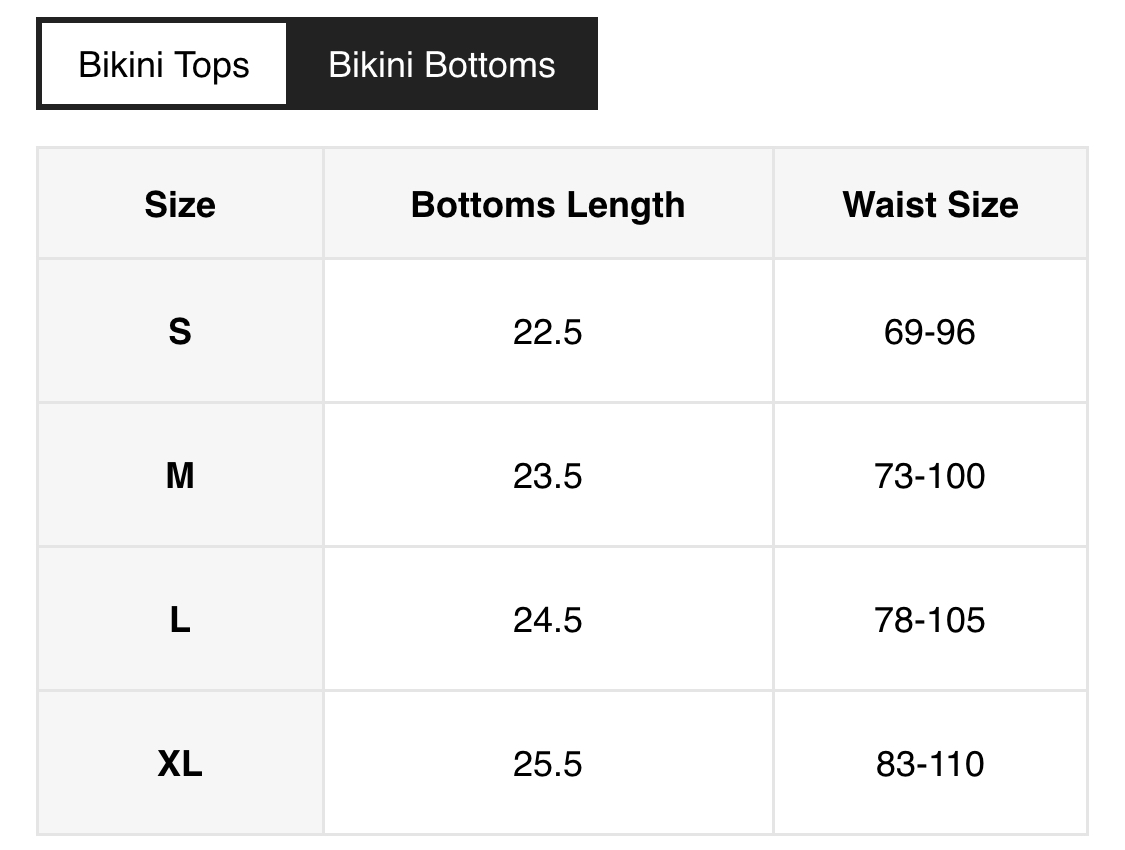
Task: Click the 69-96 waist size cell
Action: pyautogui.click(x=930, y=331)
